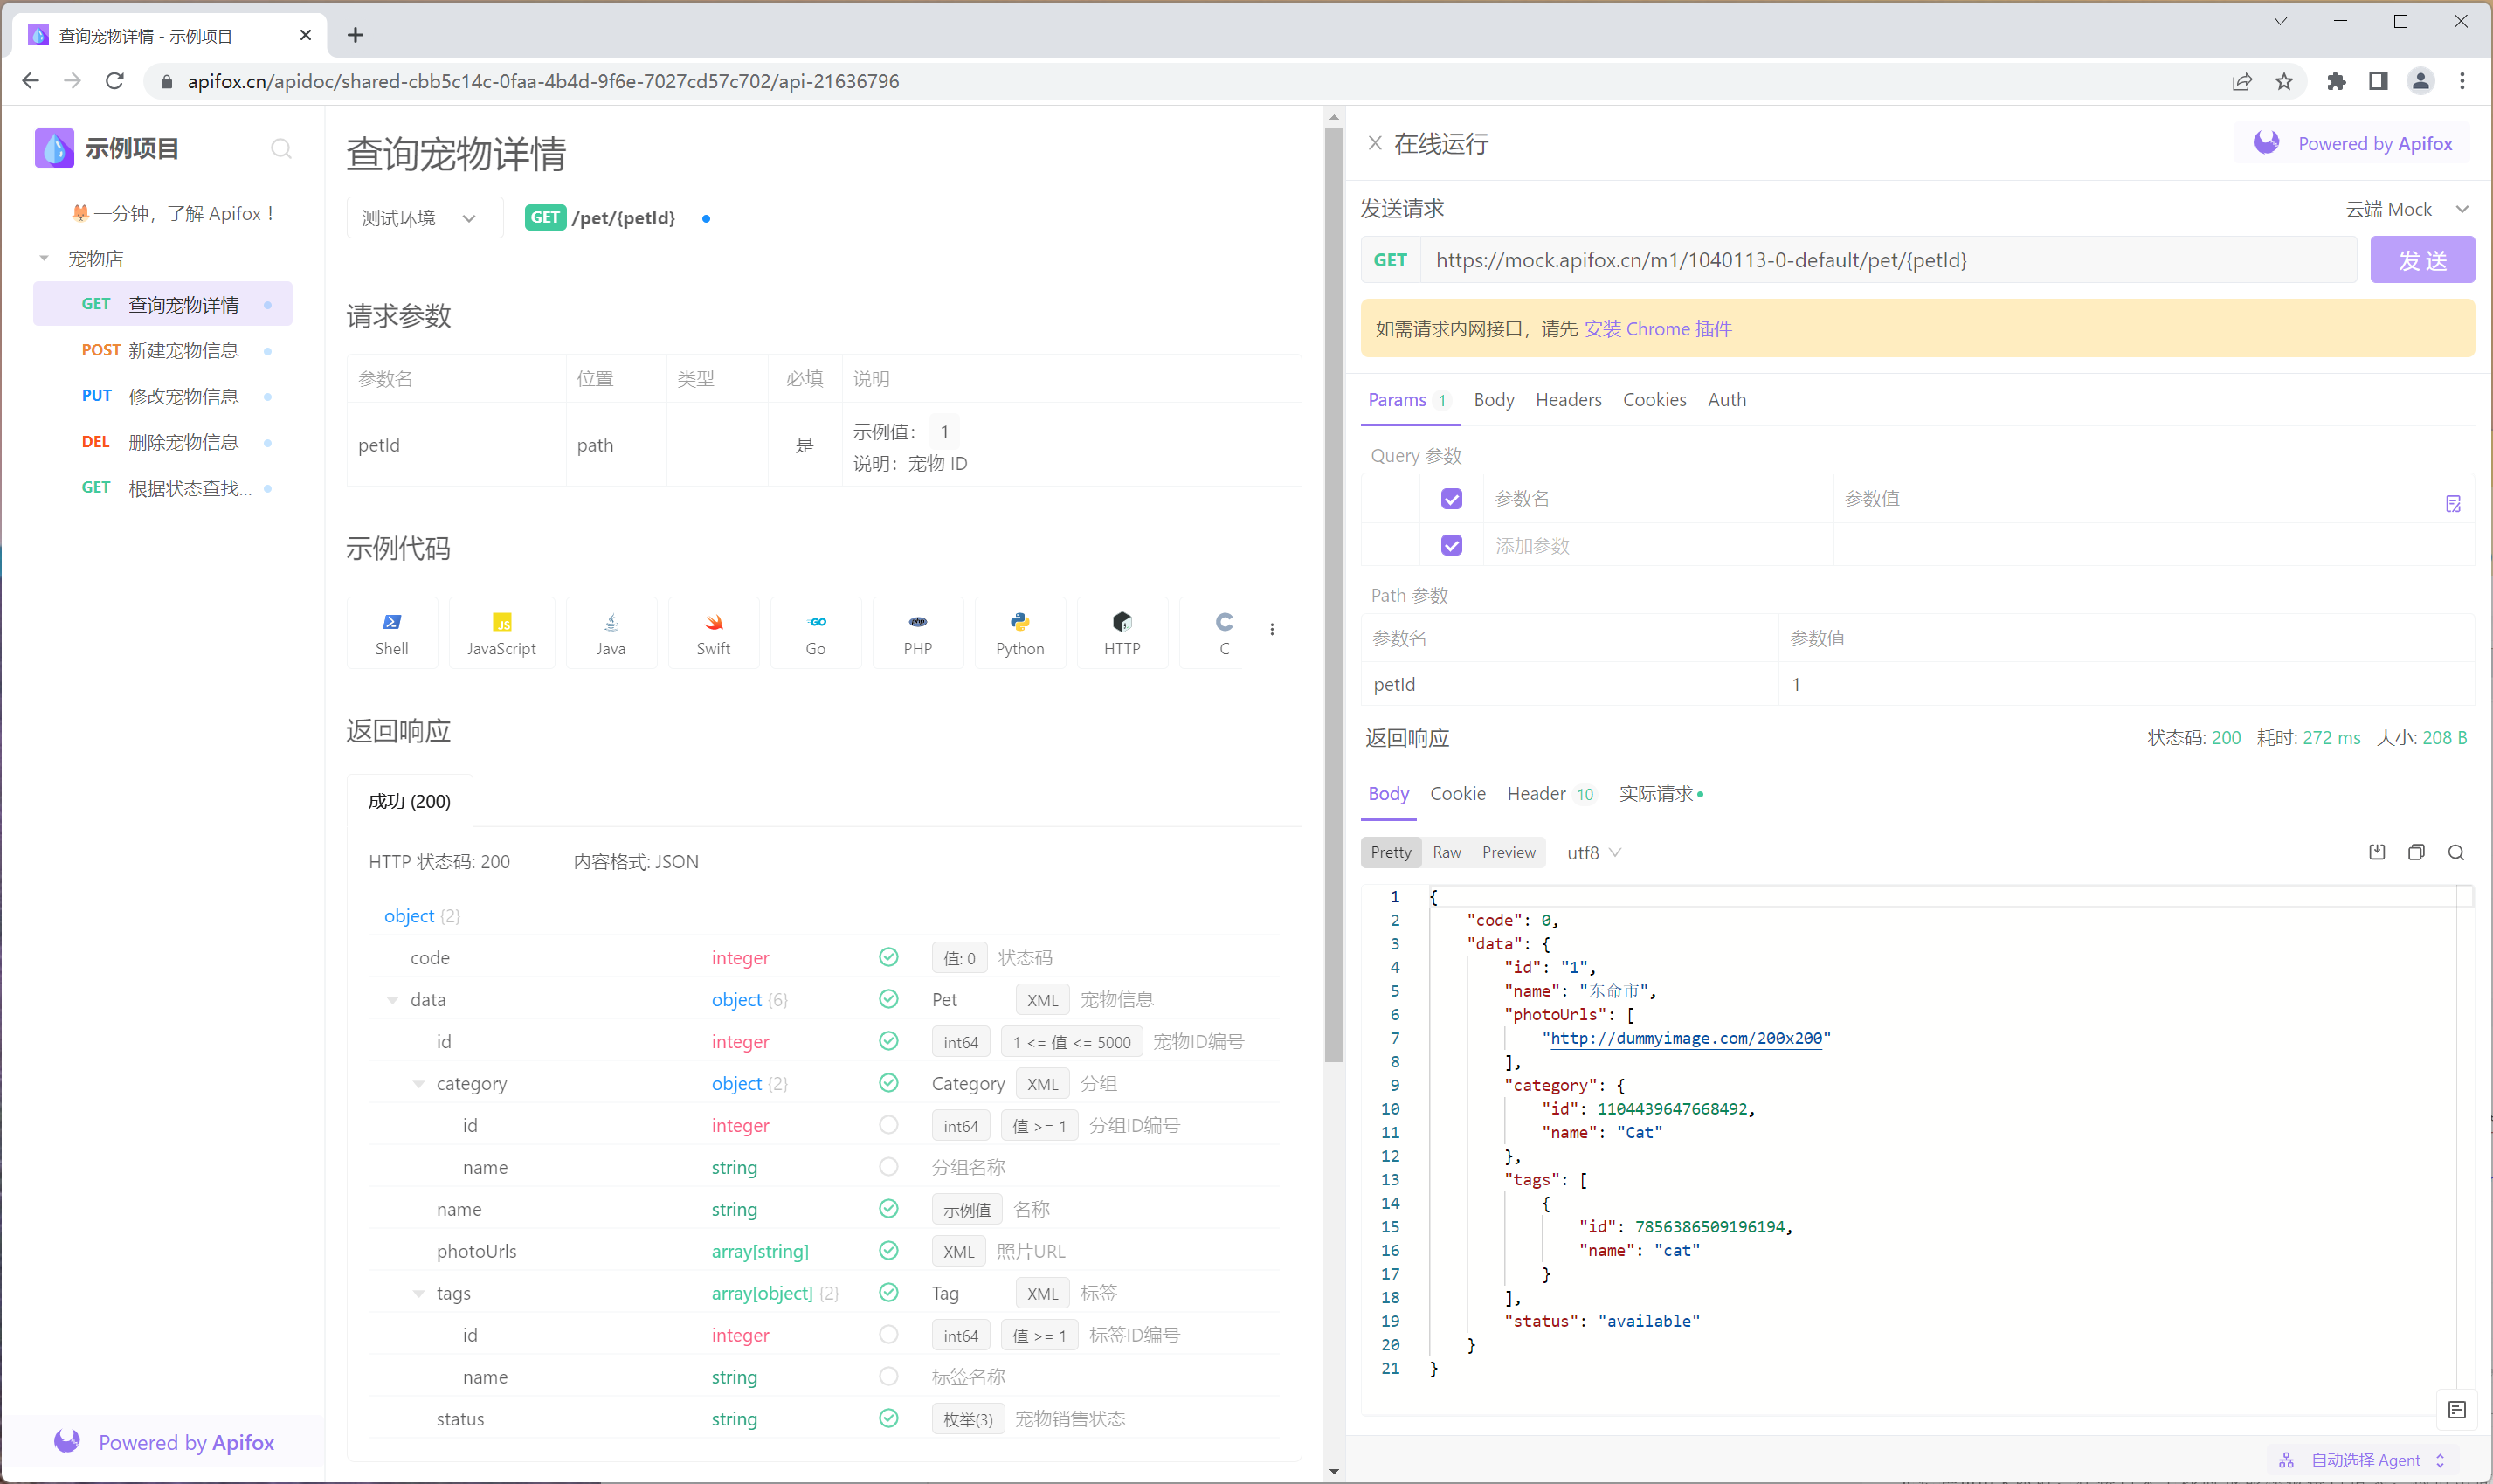2493x1484 pixels.
Task: Click the bulk edit query params icon
Action: (2453, 503)
